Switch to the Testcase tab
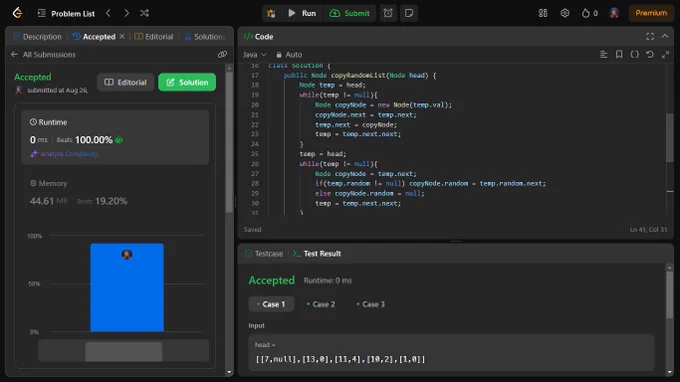680x382 pixels. [264, 254]
